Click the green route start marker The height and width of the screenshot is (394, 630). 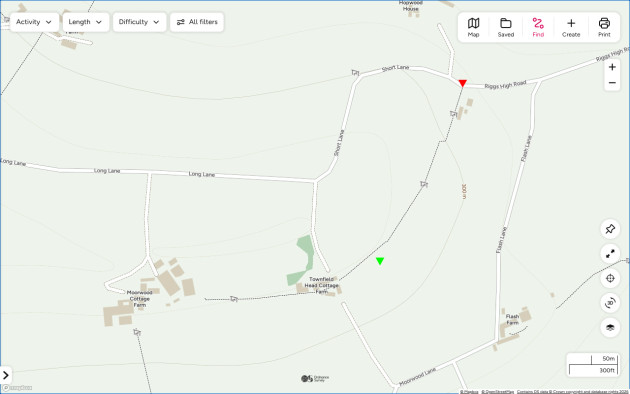point(380,261)
